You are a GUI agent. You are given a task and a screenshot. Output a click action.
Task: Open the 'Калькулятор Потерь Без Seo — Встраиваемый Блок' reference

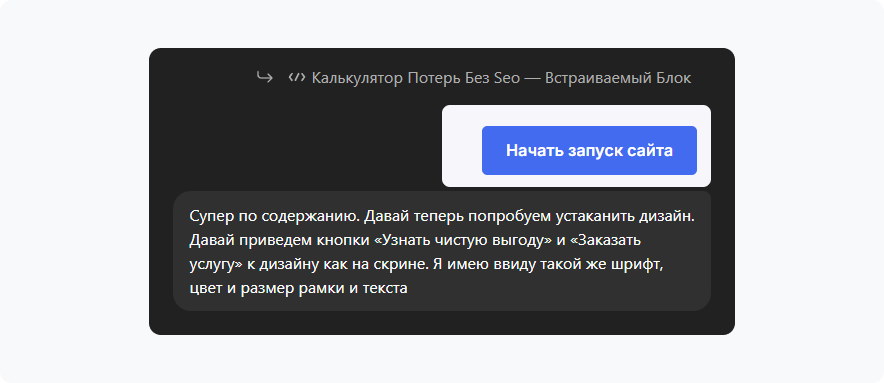click(x=501, y=78)
